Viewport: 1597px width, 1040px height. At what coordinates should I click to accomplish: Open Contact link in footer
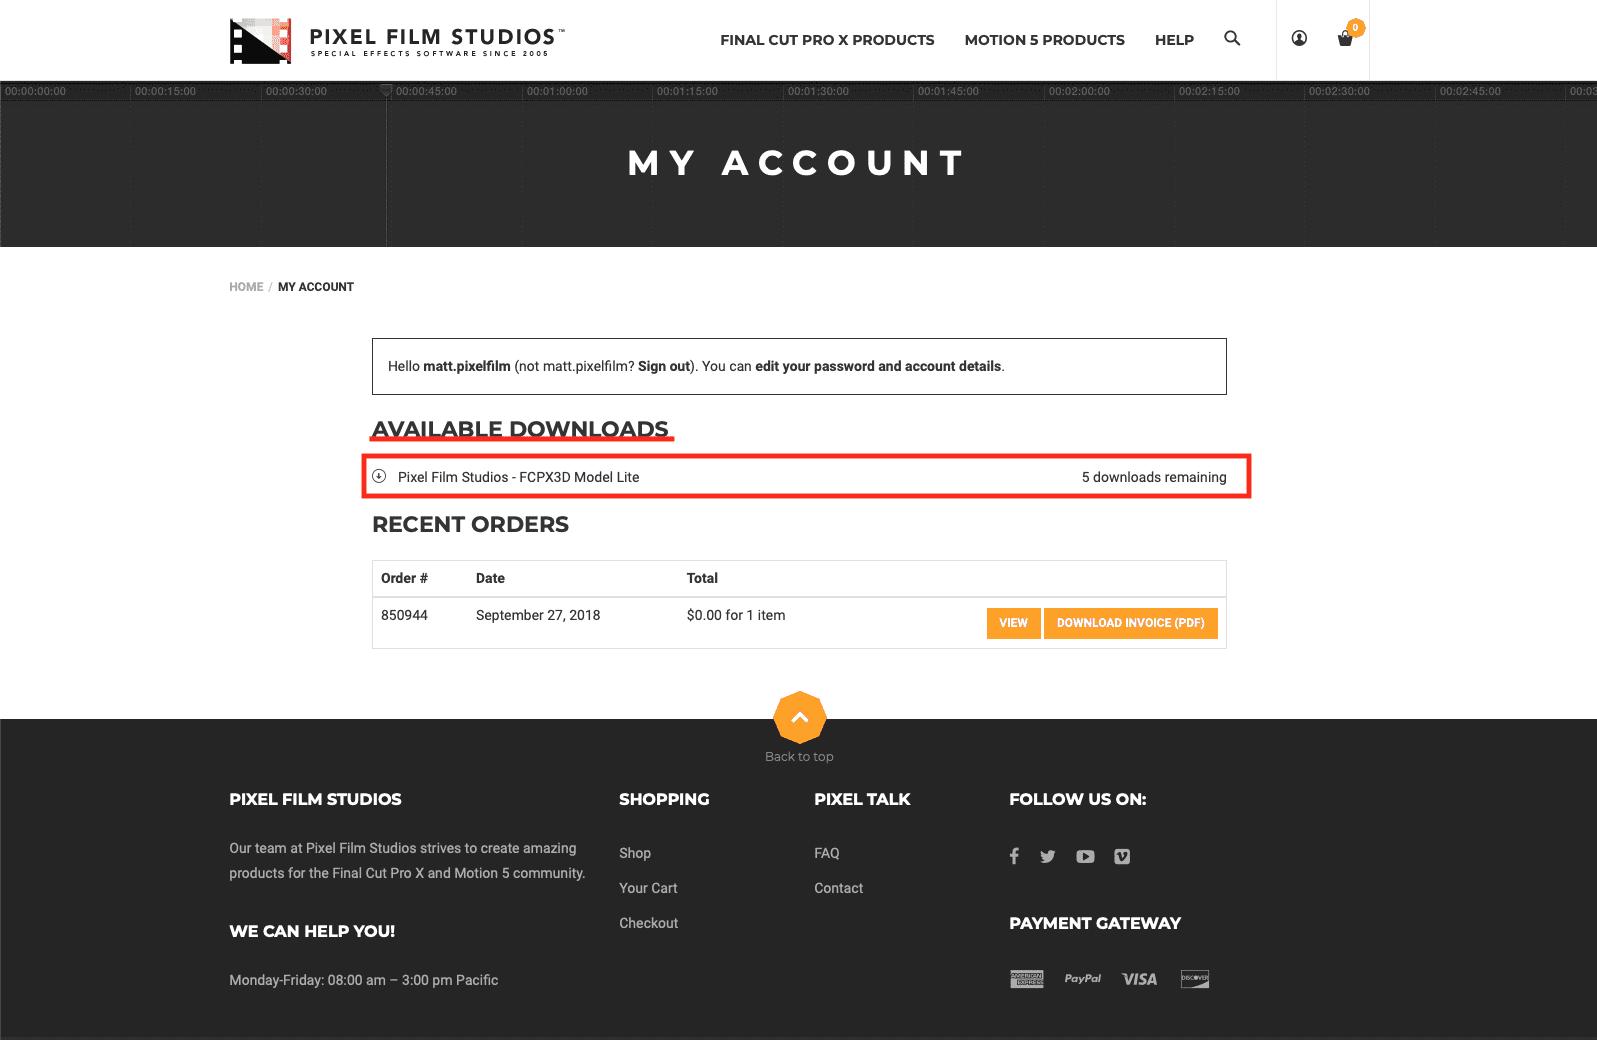coord(838,888)
